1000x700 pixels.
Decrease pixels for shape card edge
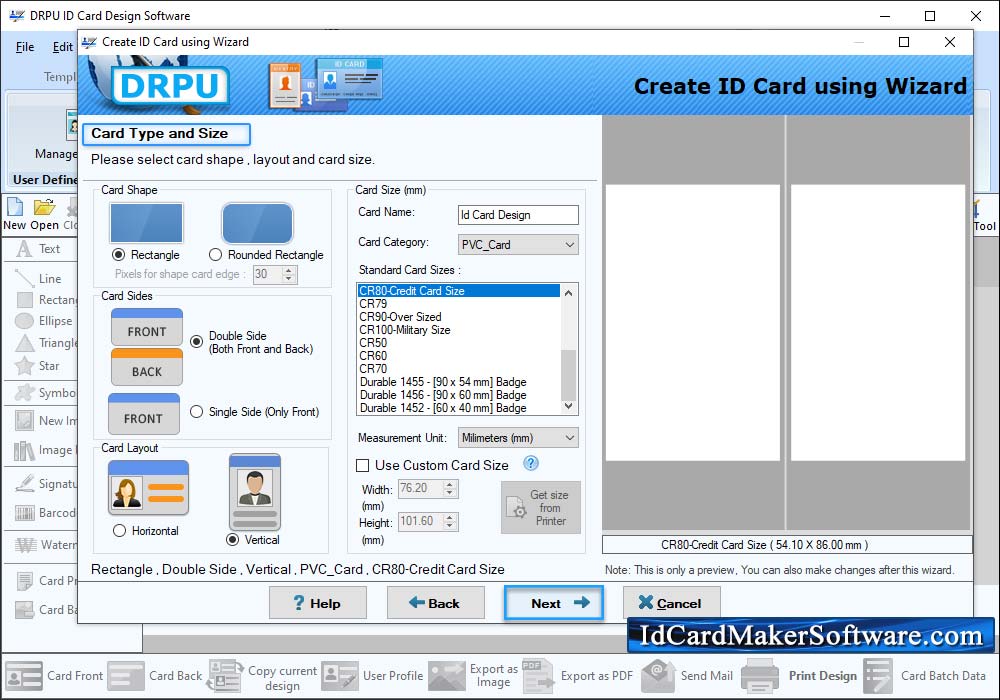pyautogui.click(x=289, y=279)
